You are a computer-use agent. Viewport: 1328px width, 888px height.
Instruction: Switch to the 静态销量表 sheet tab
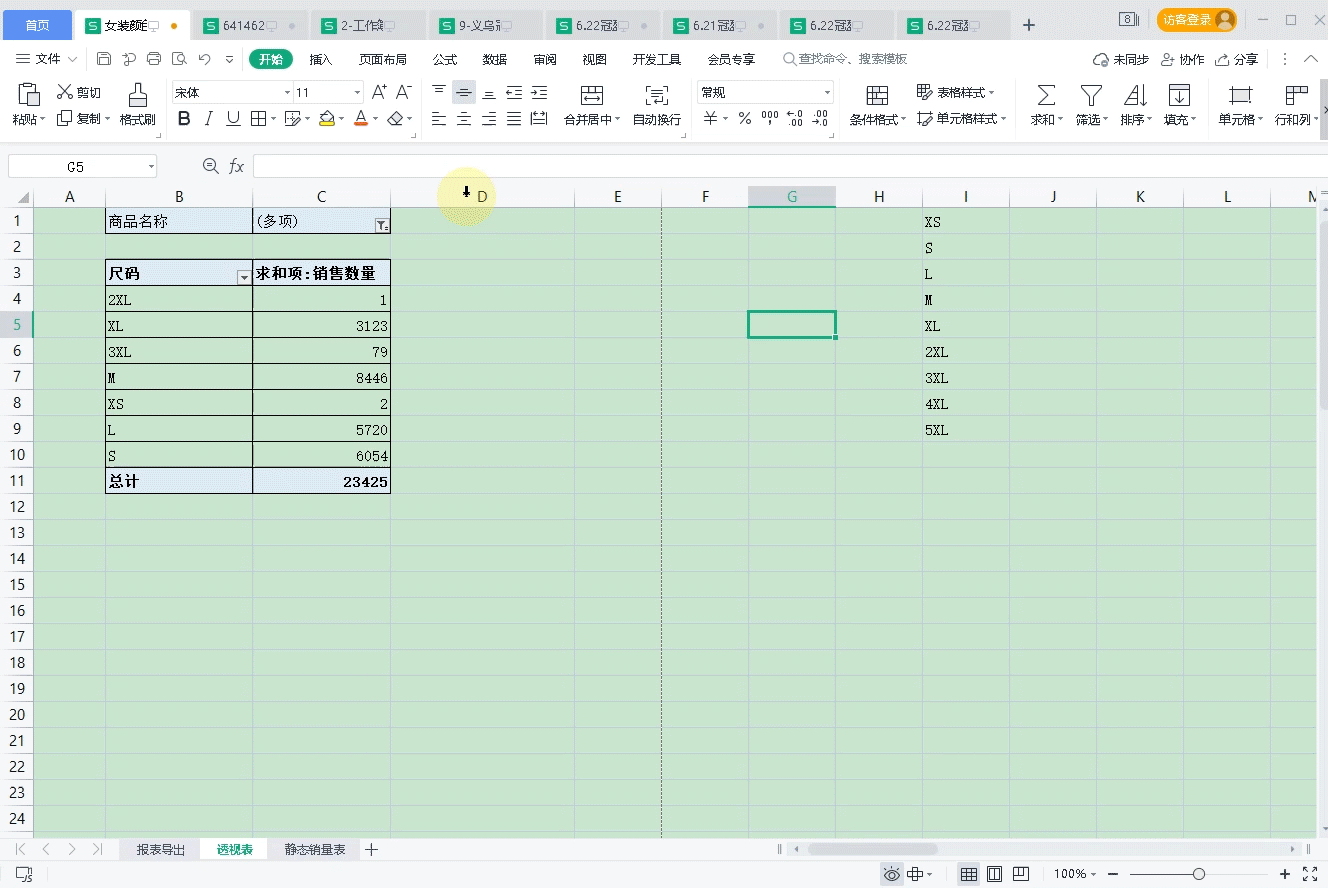(313, 848)
